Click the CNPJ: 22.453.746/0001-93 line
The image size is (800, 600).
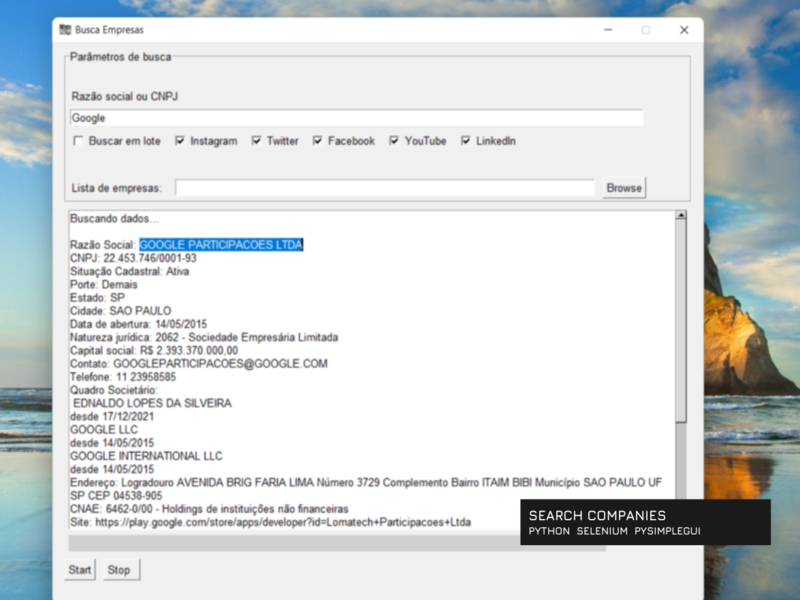click(133, 258)
